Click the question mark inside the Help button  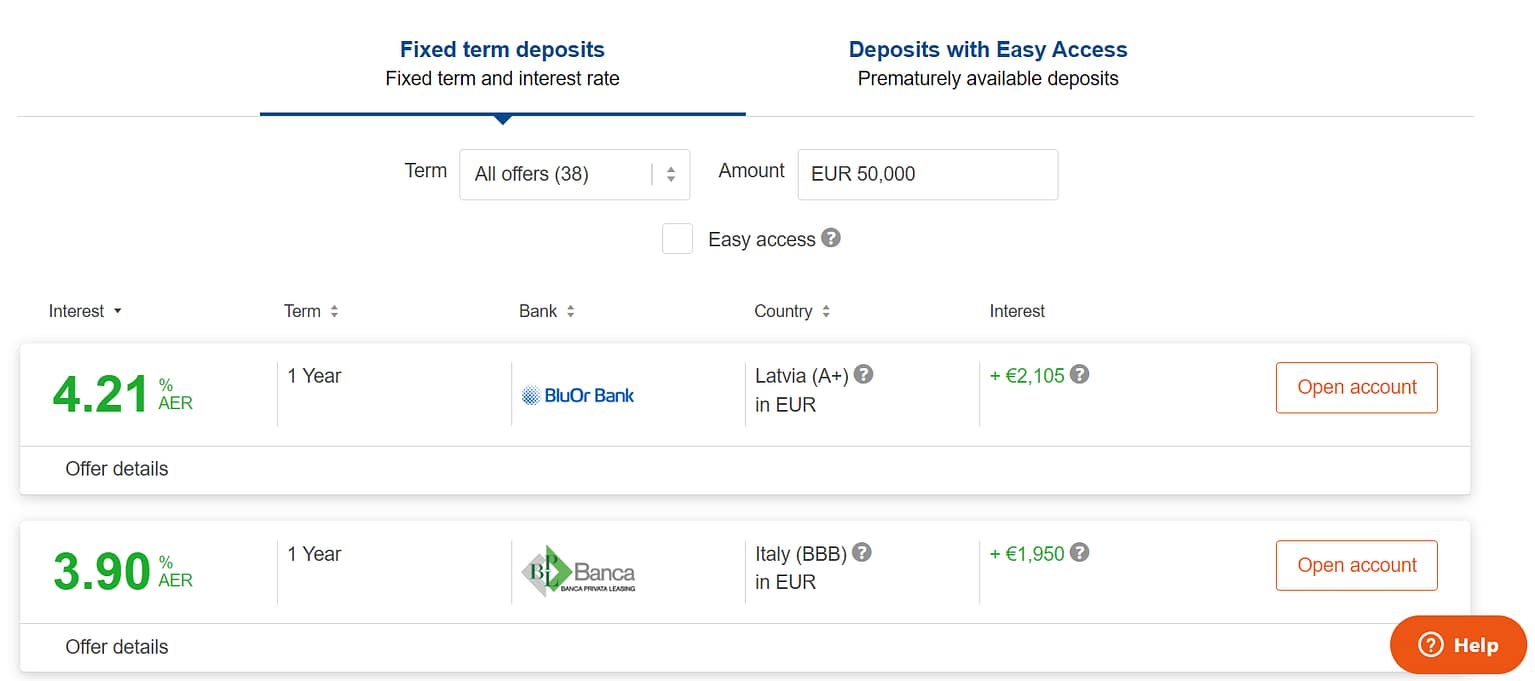[x=1429, y=645]
